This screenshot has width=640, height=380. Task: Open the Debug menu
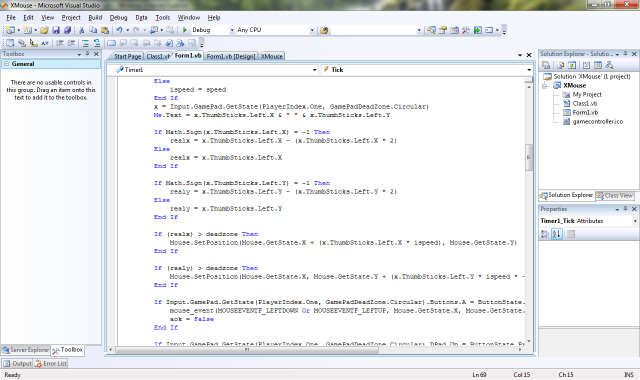pos(118,18)
